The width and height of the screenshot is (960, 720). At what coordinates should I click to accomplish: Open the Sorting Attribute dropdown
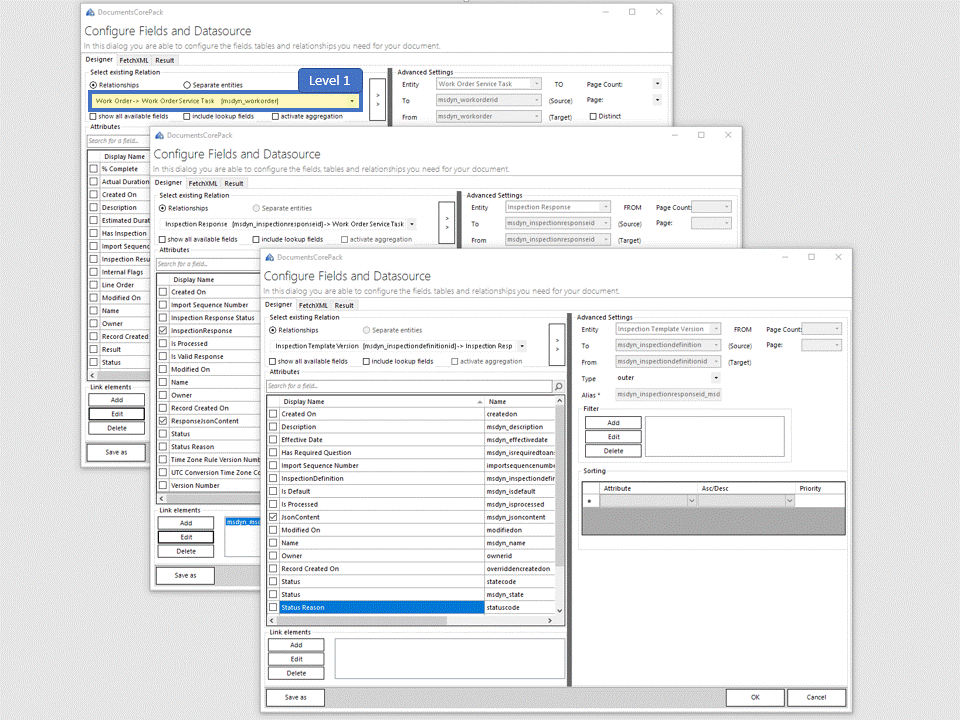691,501
